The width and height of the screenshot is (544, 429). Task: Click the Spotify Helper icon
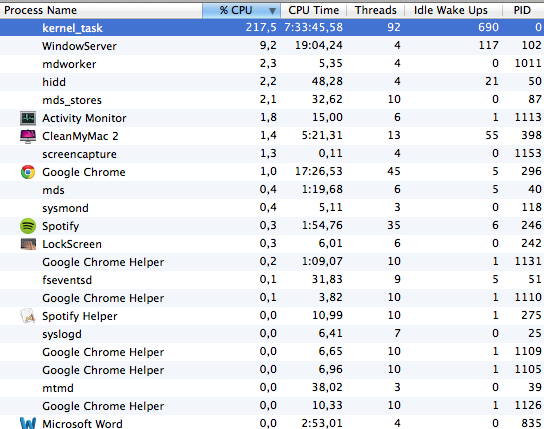(x=28, y=316)
